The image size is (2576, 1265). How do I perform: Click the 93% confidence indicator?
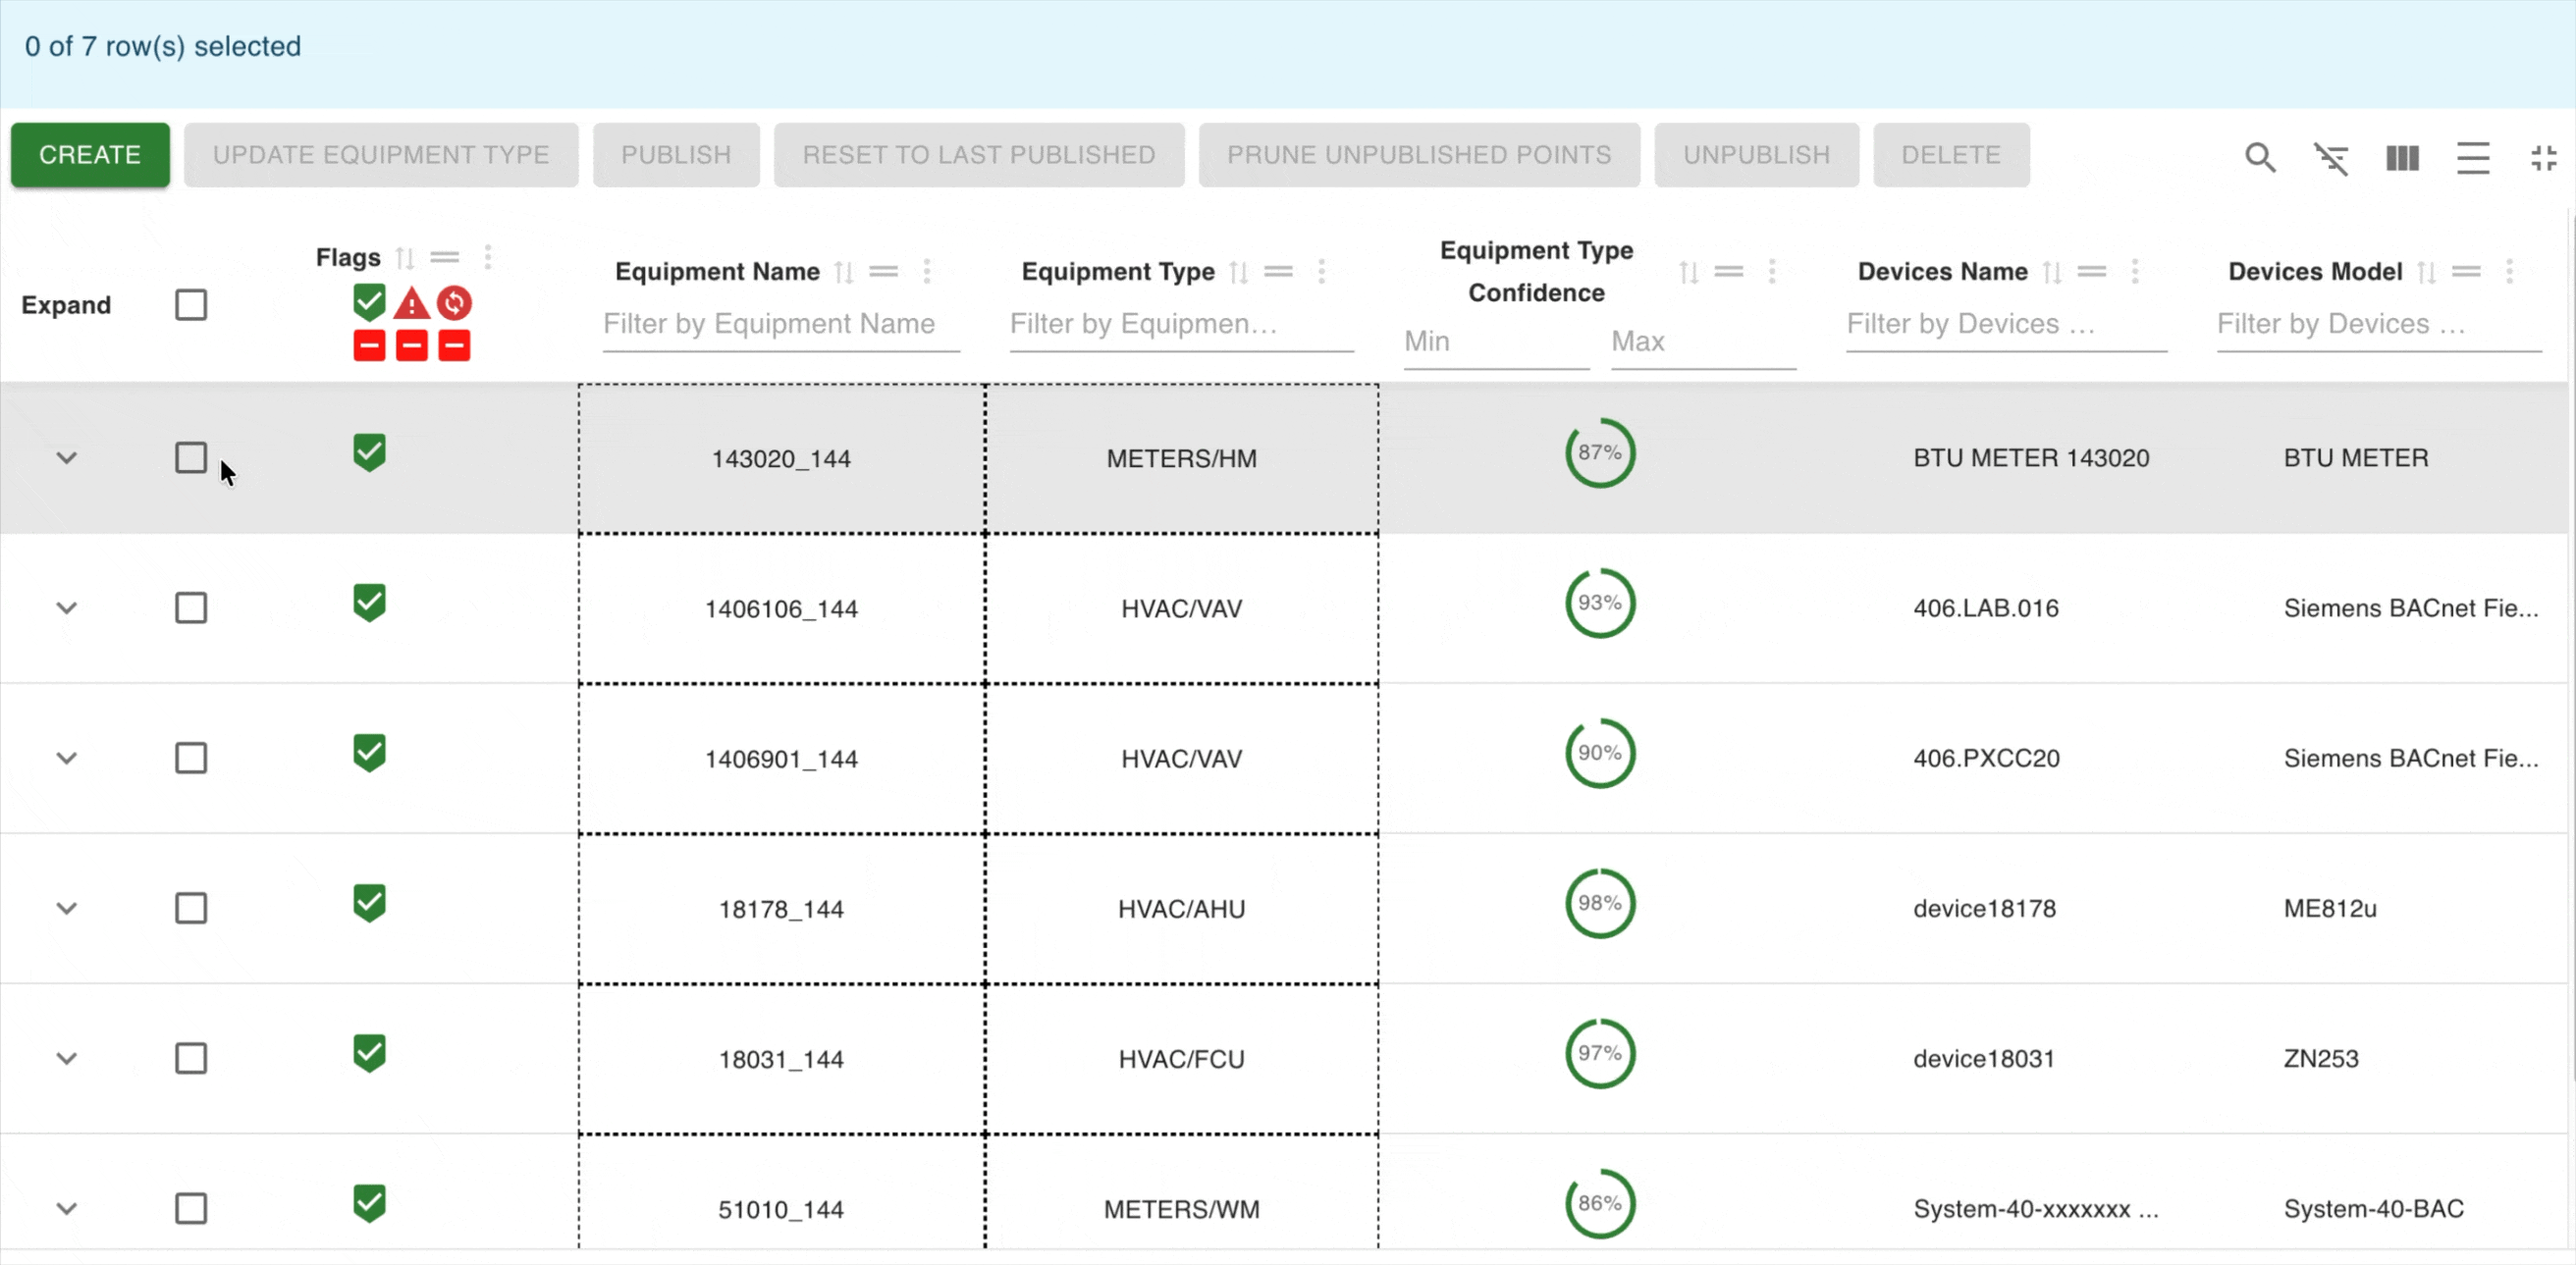(1600, 603)
